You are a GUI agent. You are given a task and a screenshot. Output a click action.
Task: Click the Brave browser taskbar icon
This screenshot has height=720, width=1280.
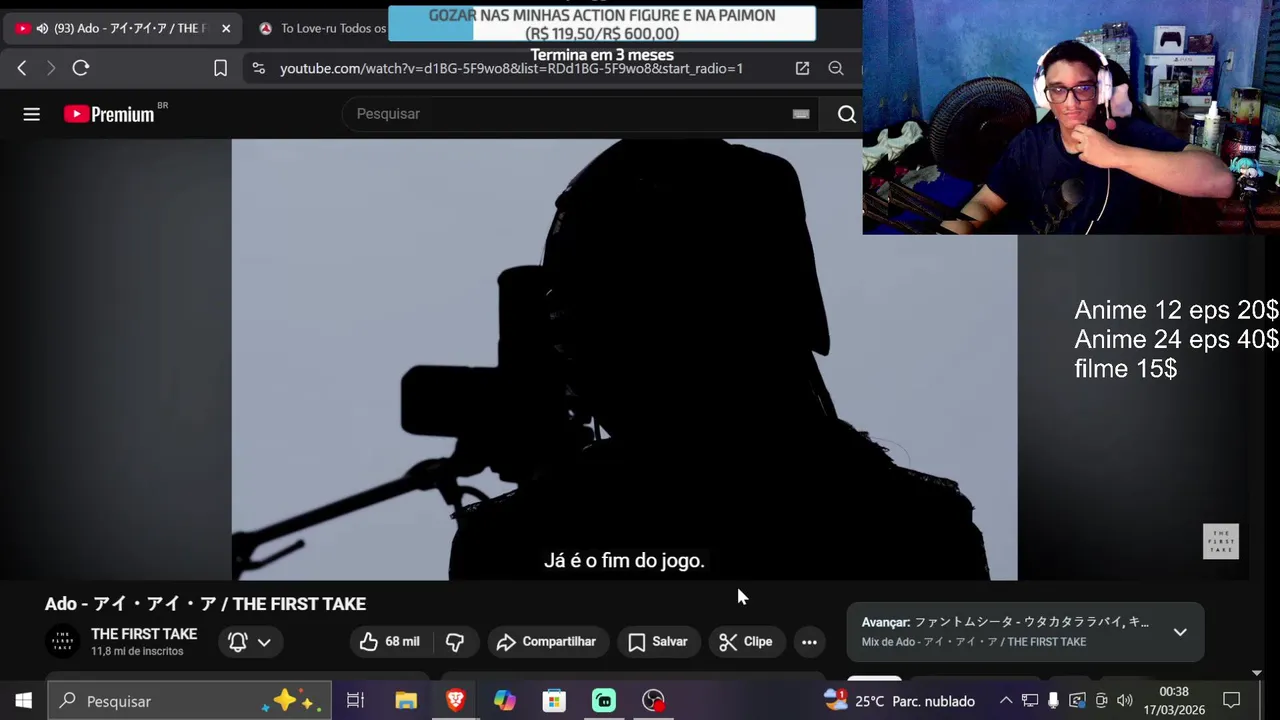455,701
